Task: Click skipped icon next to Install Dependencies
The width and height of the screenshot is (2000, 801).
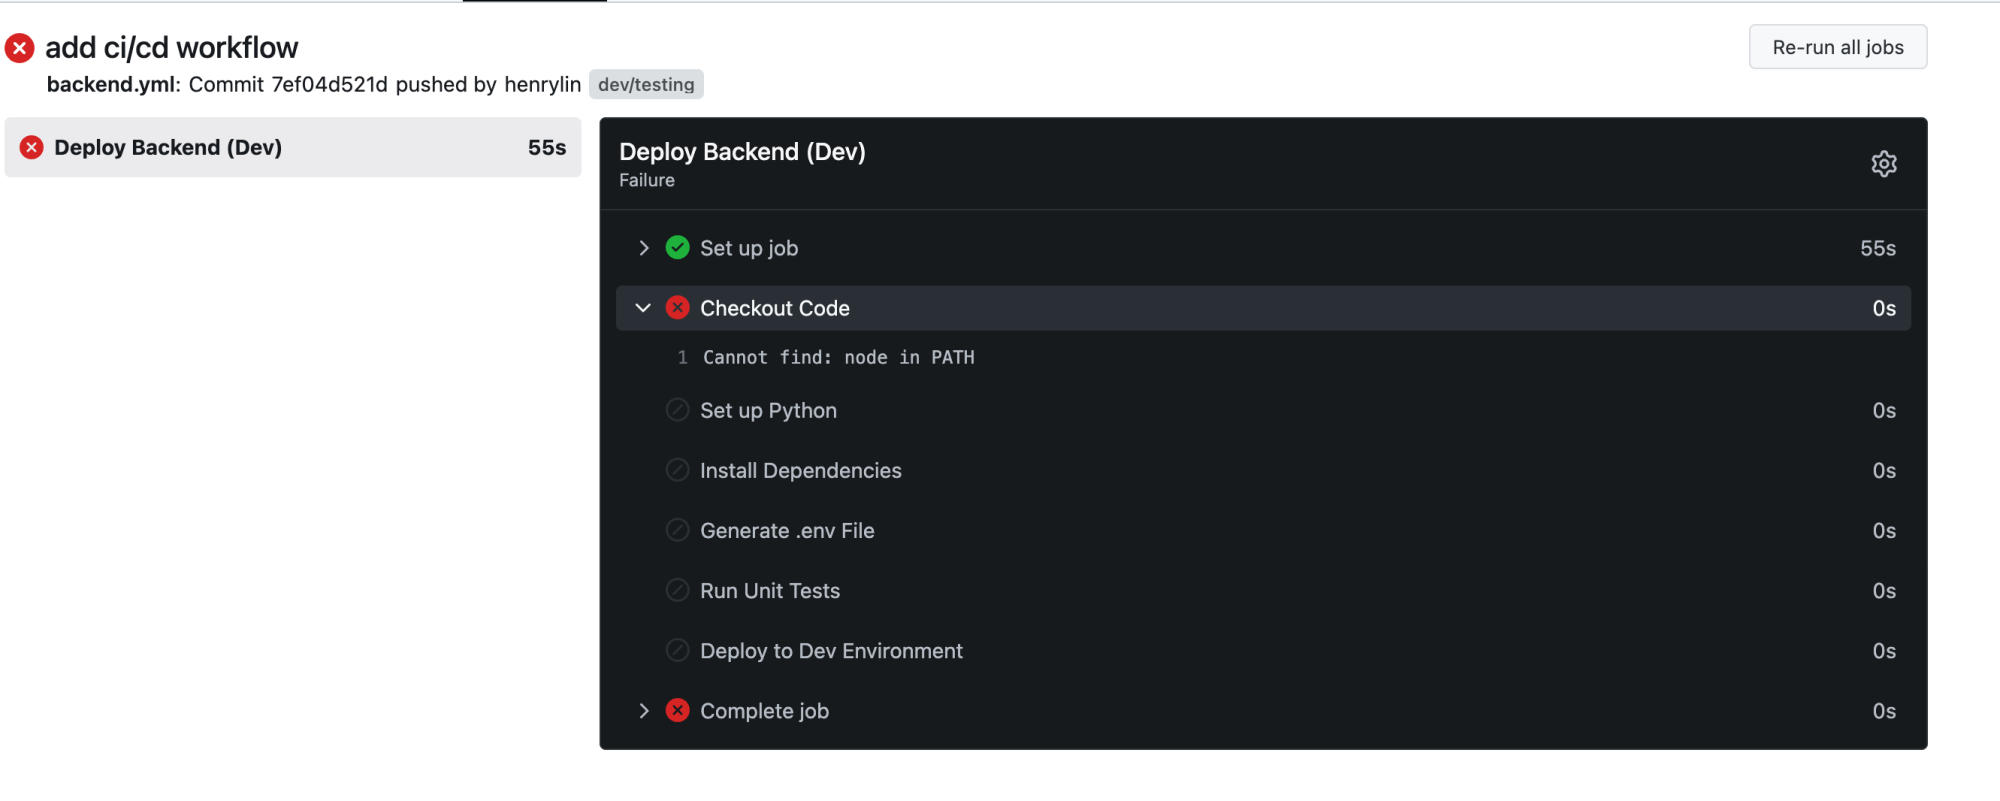Action: (x=677, y=471)
